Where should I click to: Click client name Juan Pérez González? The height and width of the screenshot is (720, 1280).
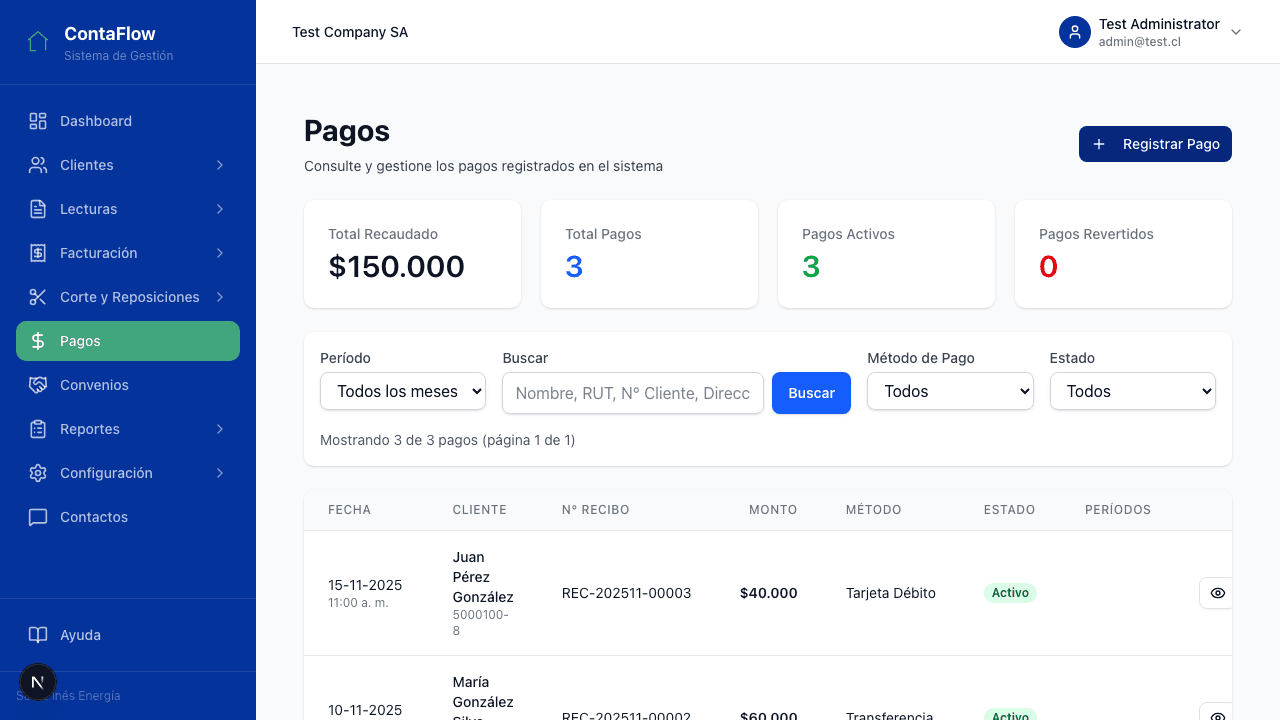[483, 577]
